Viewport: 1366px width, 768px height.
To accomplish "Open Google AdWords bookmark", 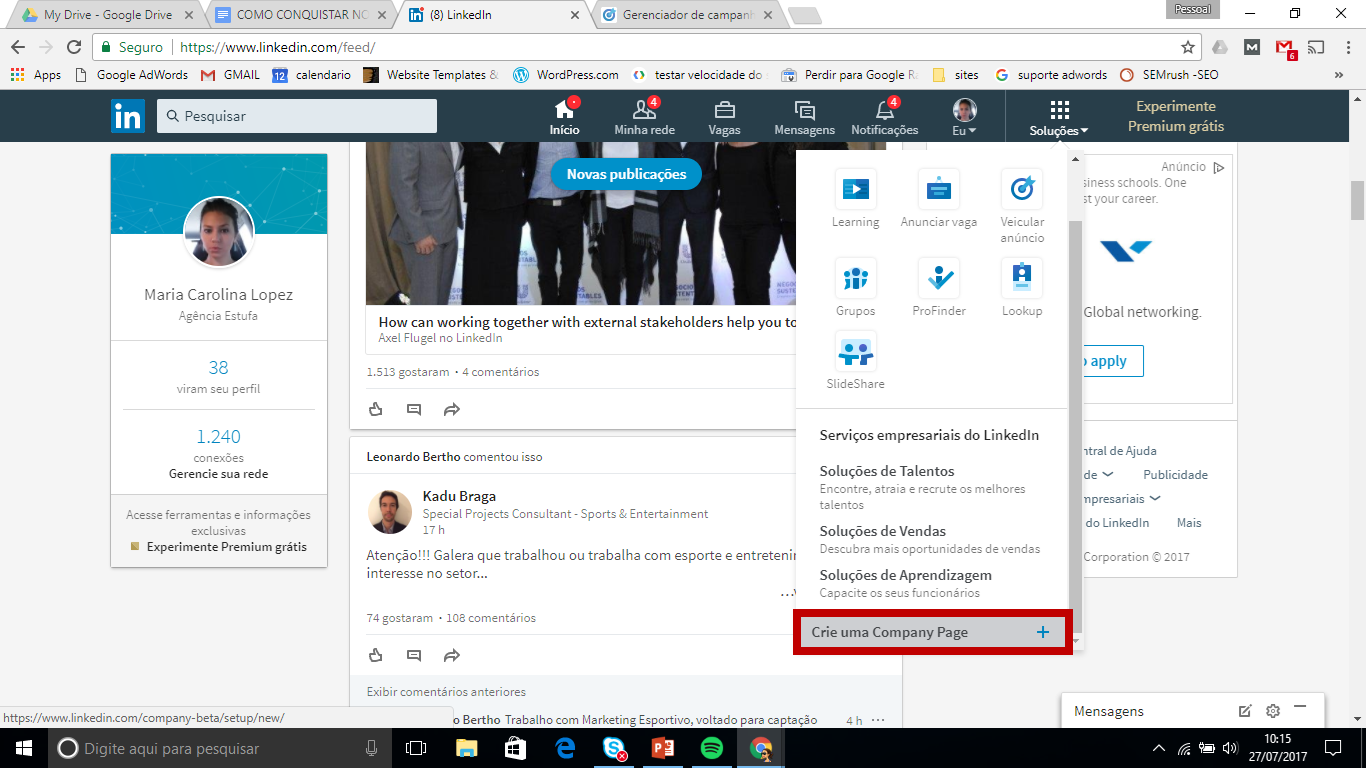I will [x=132, y=75].
